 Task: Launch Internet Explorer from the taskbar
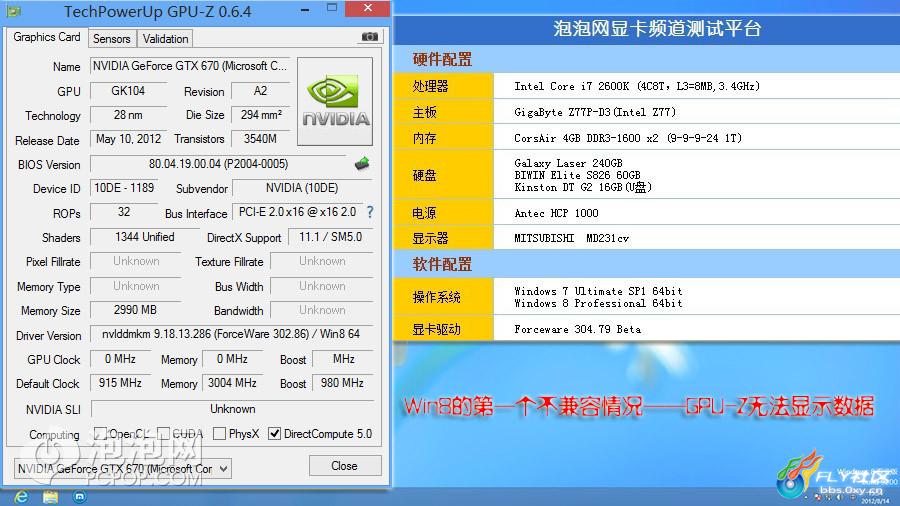click(21, 496)
